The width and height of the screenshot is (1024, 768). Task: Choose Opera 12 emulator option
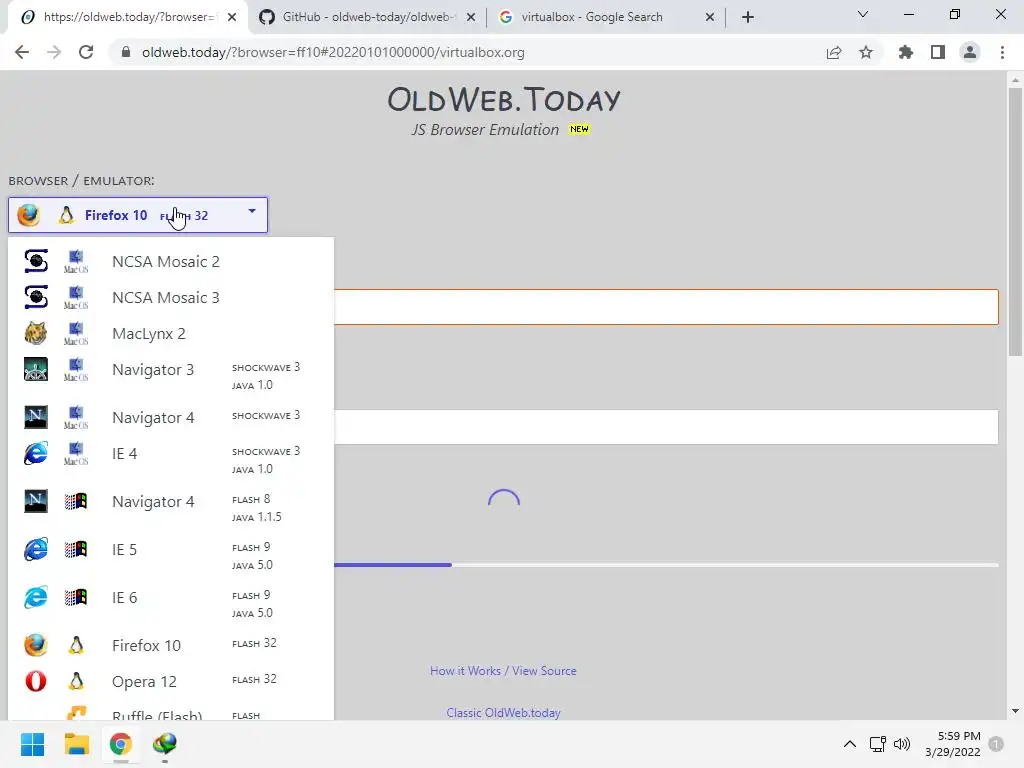tap(170, 681)
